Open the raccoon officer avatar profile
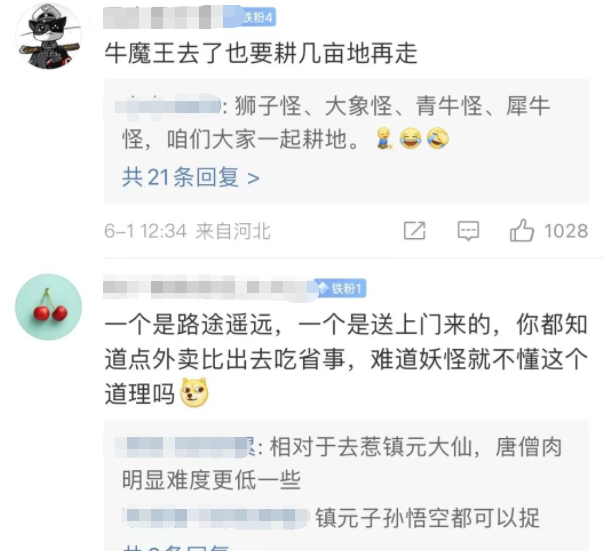 click(x=49, y=36)
